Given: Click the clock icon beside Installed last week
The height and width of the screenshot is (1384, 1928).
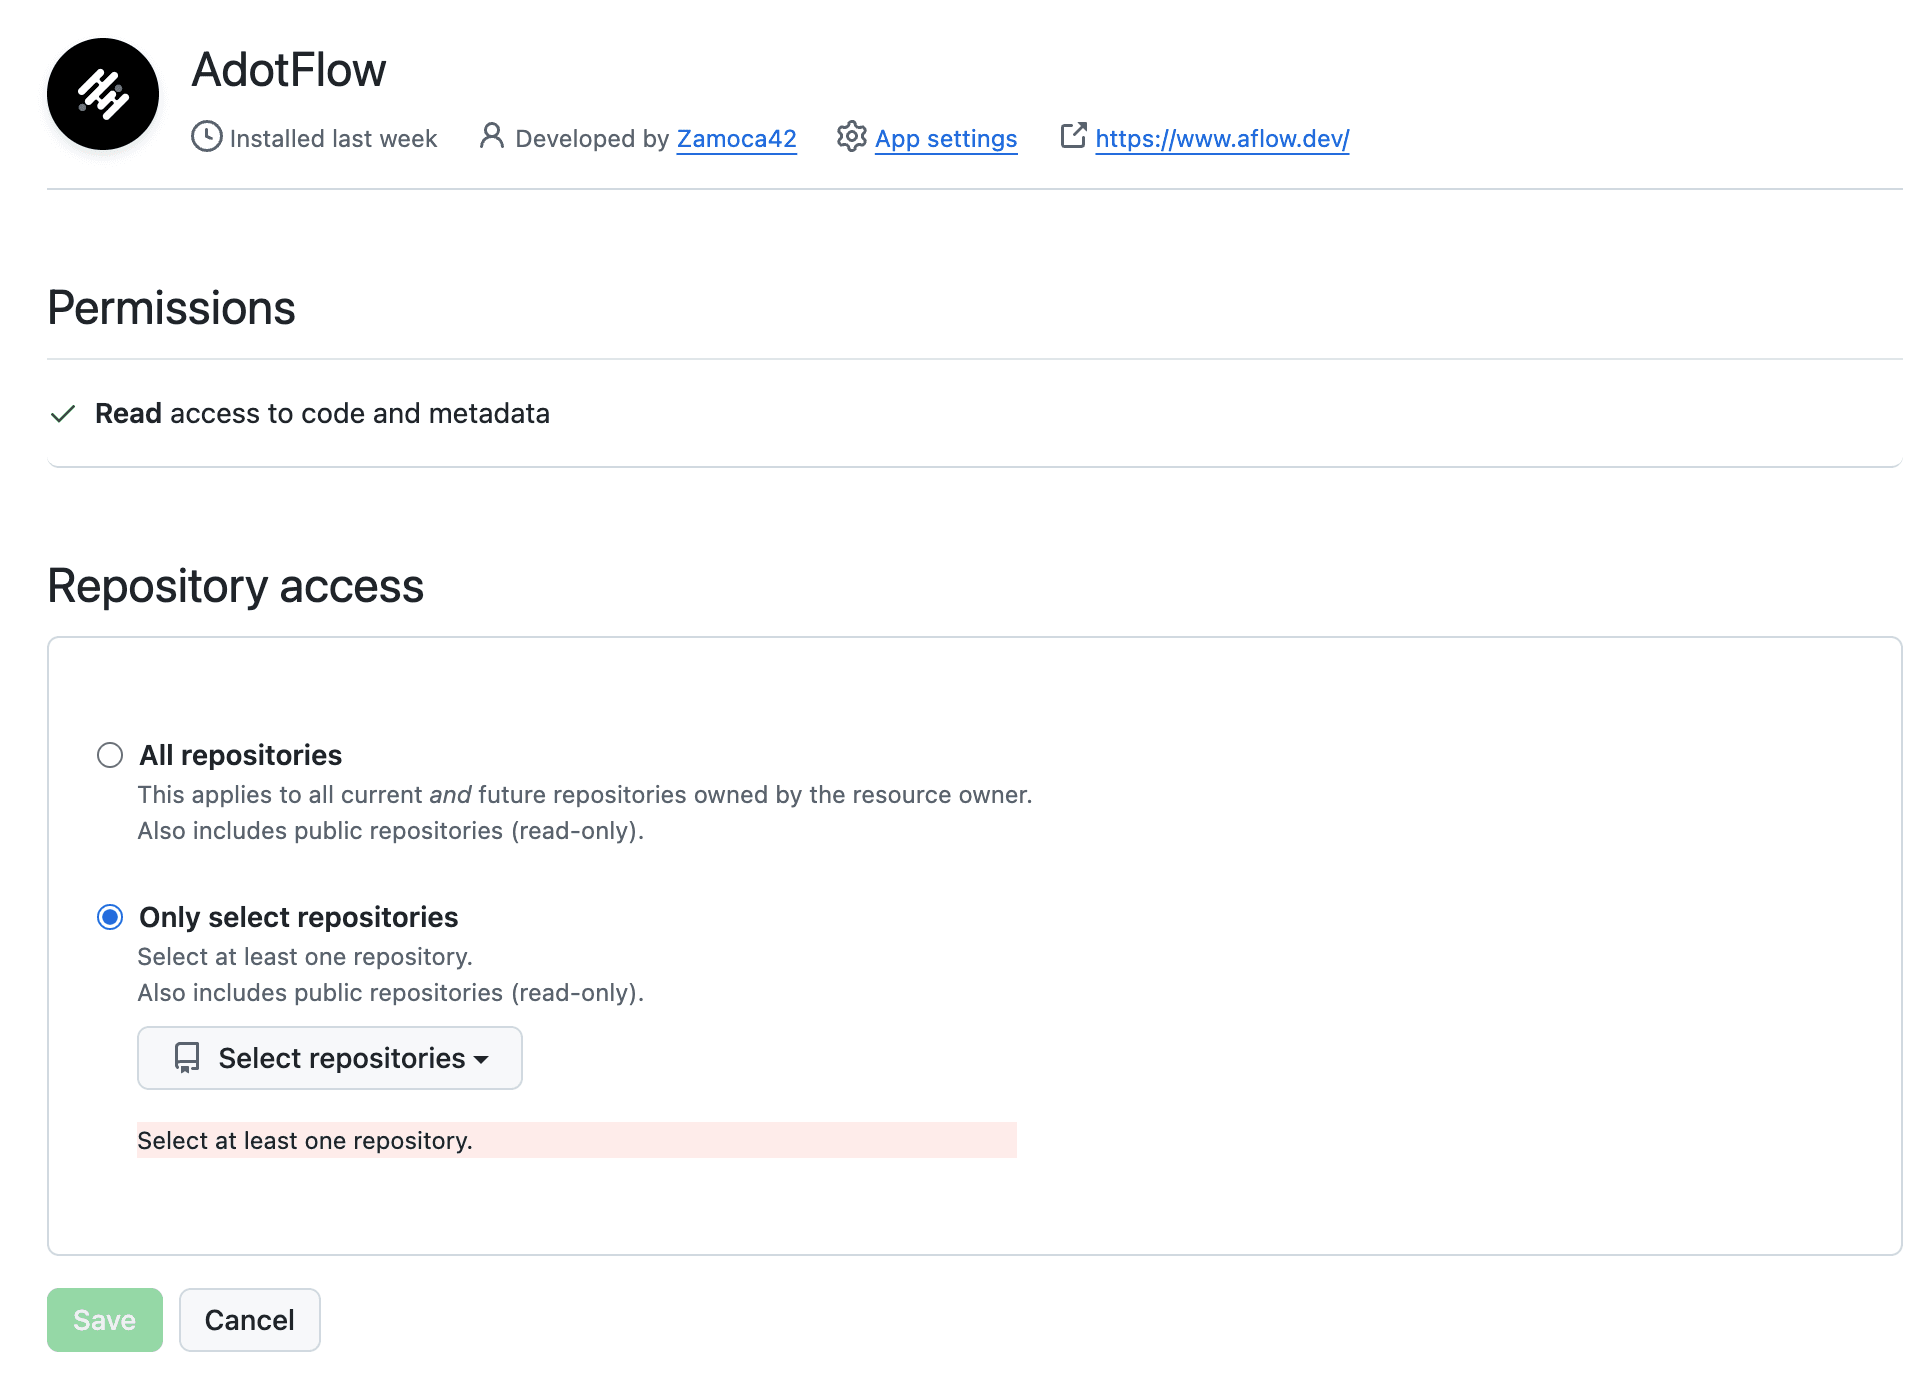Looking at the screenshot, I should (x=205, y=137).
